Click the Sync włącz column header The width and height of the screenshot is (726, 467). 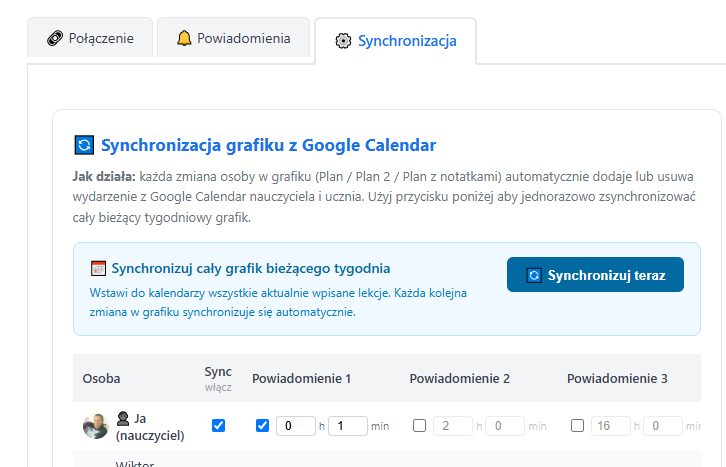click(218, 379)
